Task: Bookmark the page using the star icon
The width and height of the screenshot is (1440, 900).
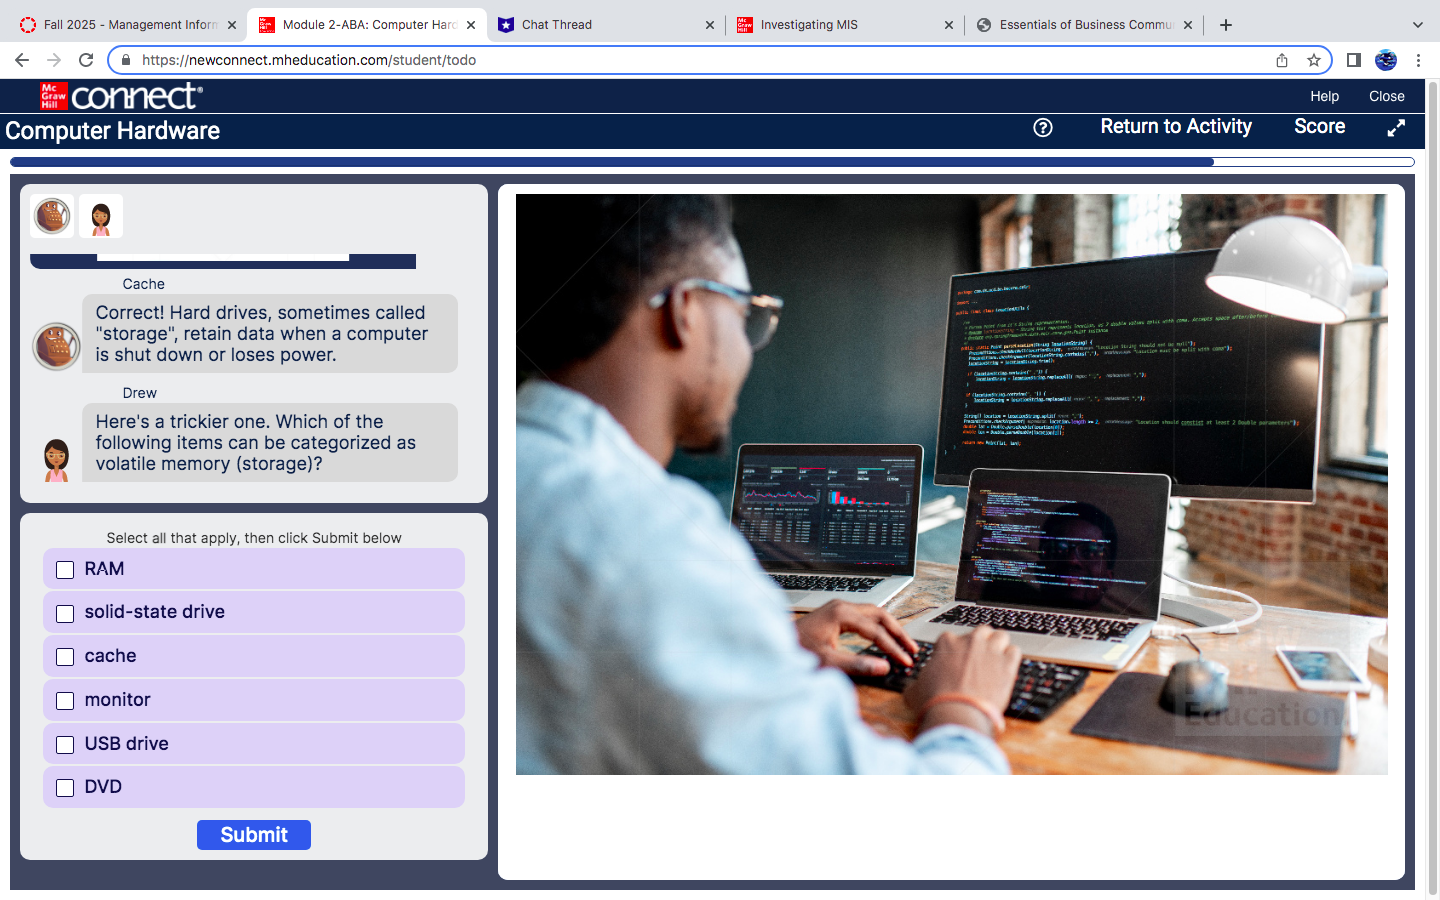Action: [x=1314, y=60]
